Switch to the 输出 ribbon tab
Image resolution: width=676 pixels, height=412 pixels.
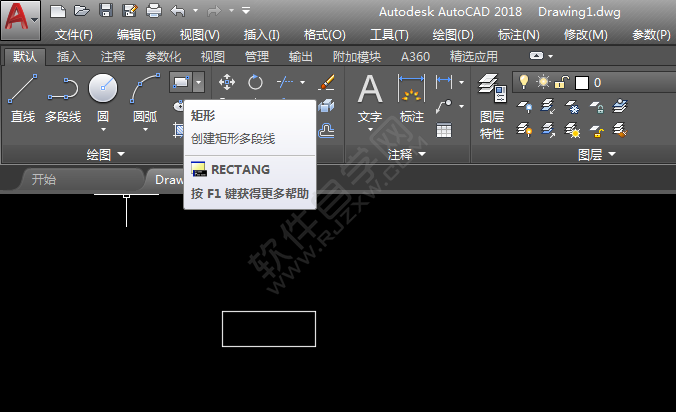[300, 56]
